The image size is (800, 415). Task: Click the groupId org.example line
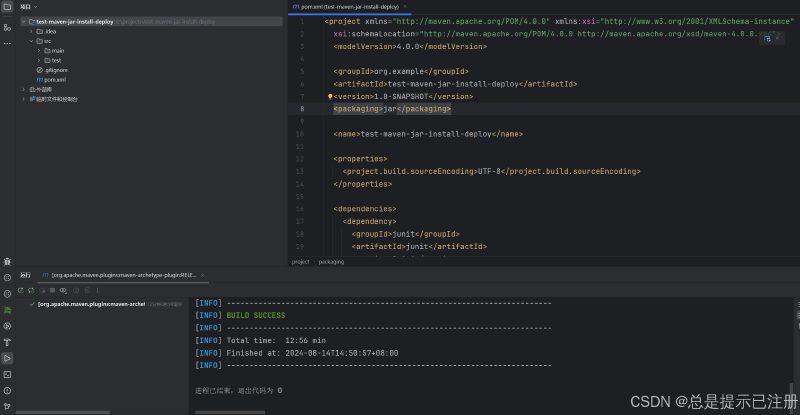pyautogui.click(x=401, y=71)
